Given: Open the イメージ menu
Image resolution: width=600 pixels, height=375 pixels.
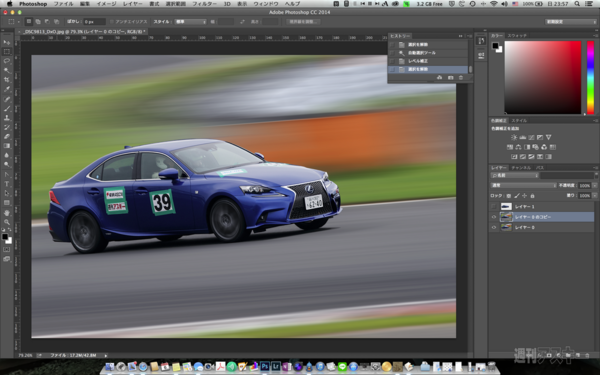Looking at the screenshot, I should point(106,4).
